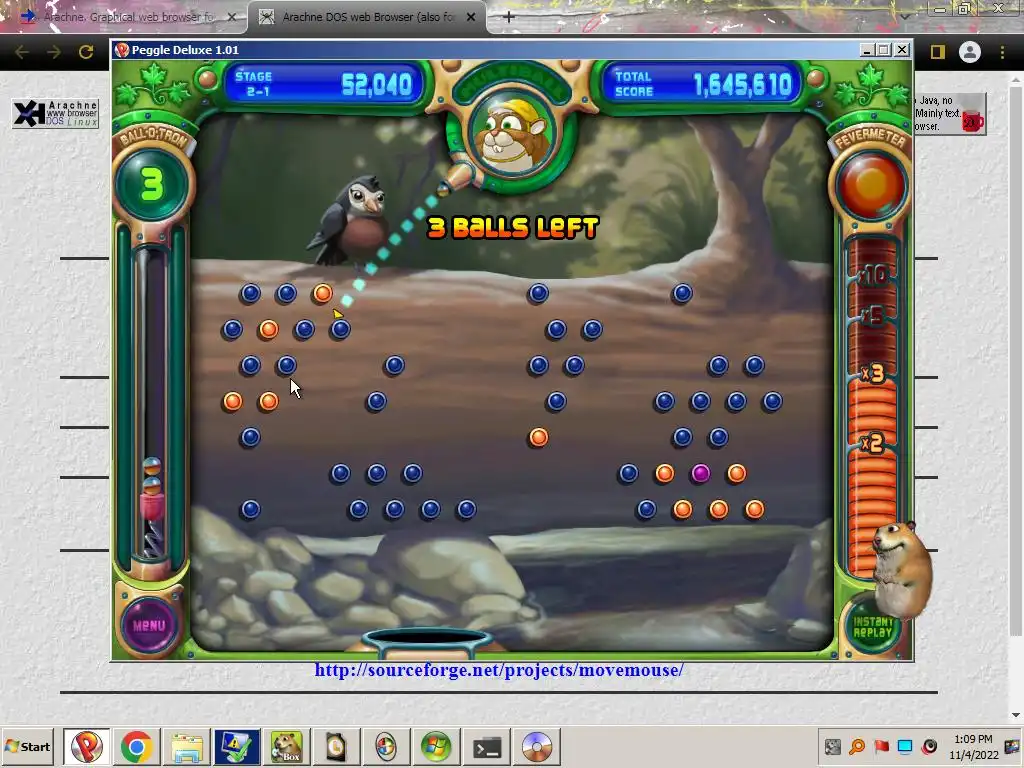Image resolution: width=1024 pixels, height=768 pixels.
Task: Reload the page in Chrome
Action: (86, 52)
